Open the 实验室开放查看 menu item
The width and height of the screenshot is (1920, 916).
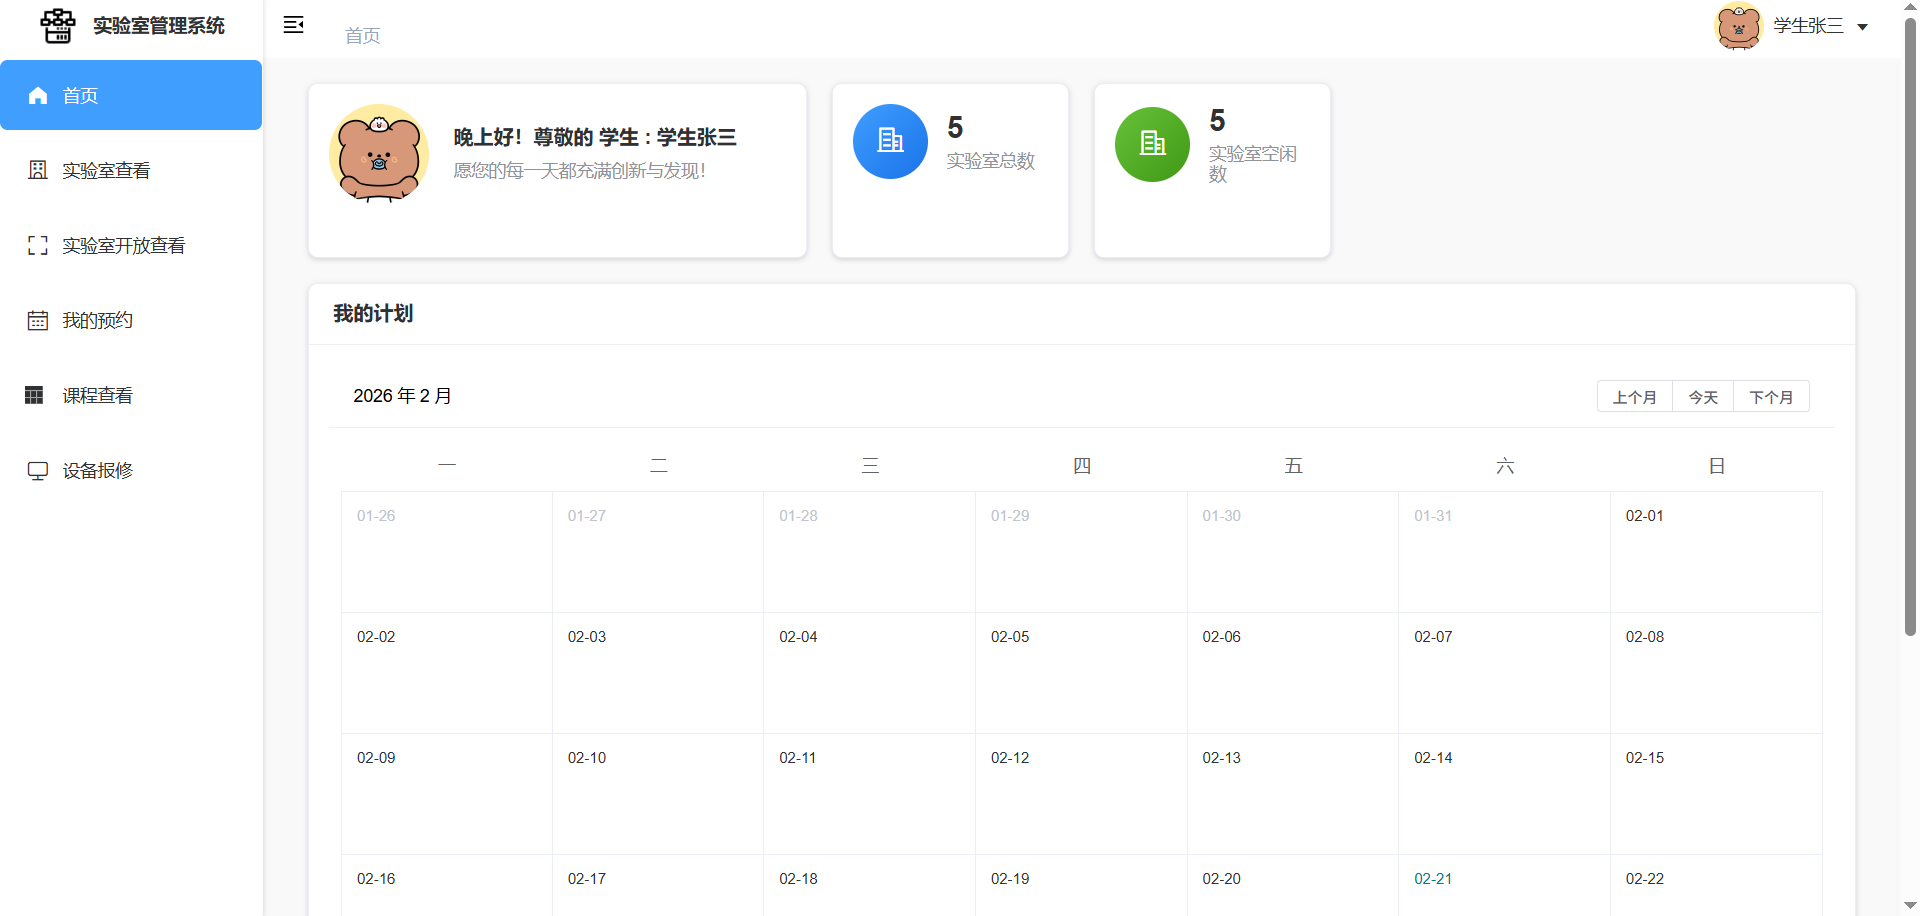pos(131,245)
